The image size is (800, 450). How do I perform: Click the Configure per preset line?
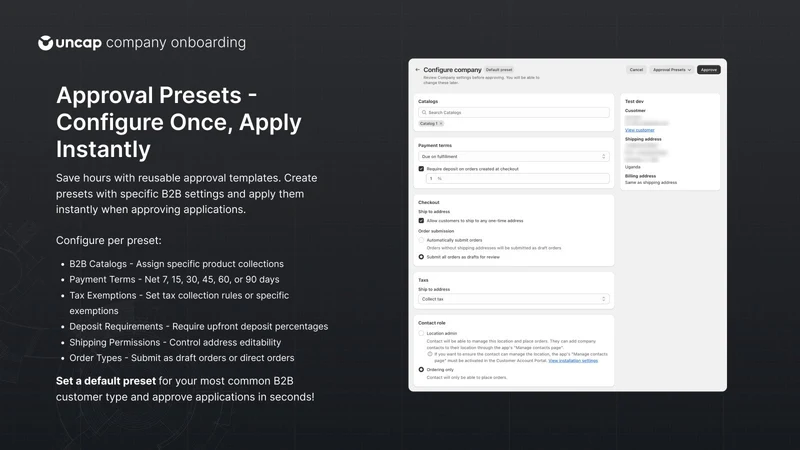click(109, 240)
